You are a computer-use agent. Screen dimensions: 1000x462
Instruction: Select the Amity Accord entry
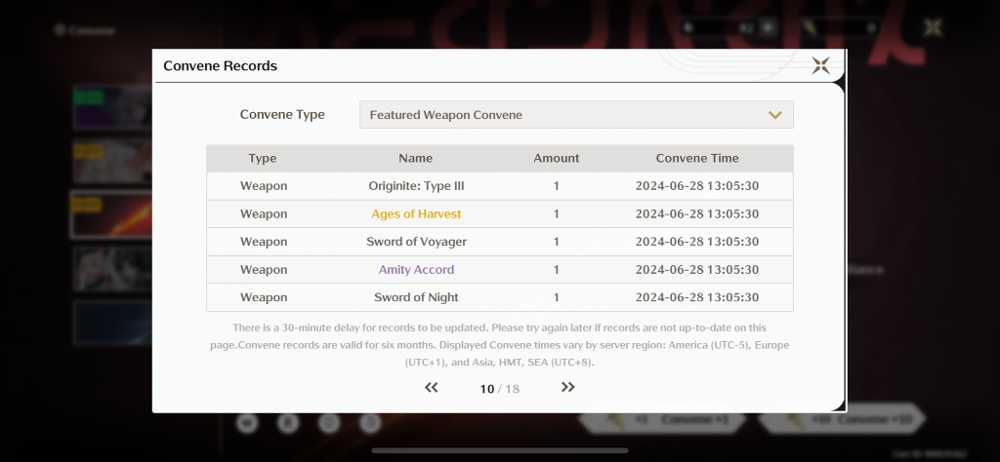tap(416, 270)
